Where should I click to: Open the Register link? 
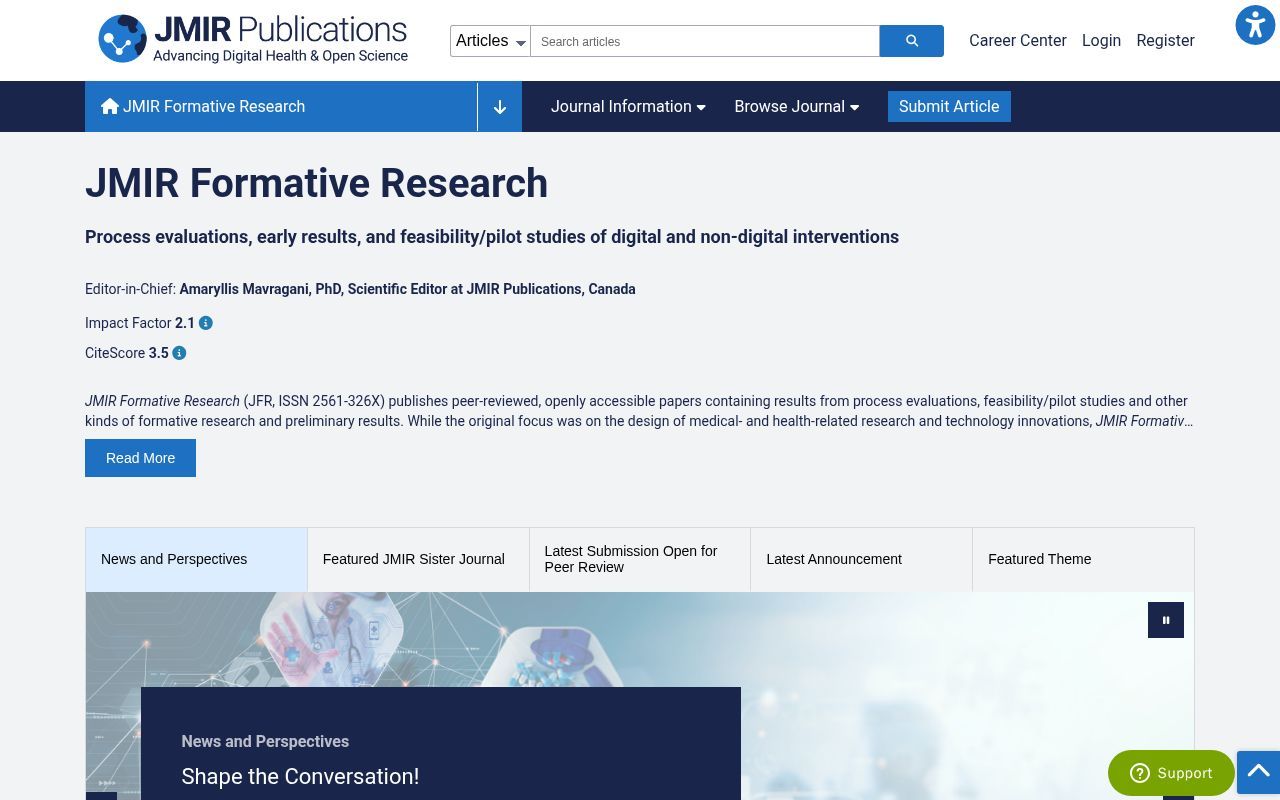point(1165,41)
